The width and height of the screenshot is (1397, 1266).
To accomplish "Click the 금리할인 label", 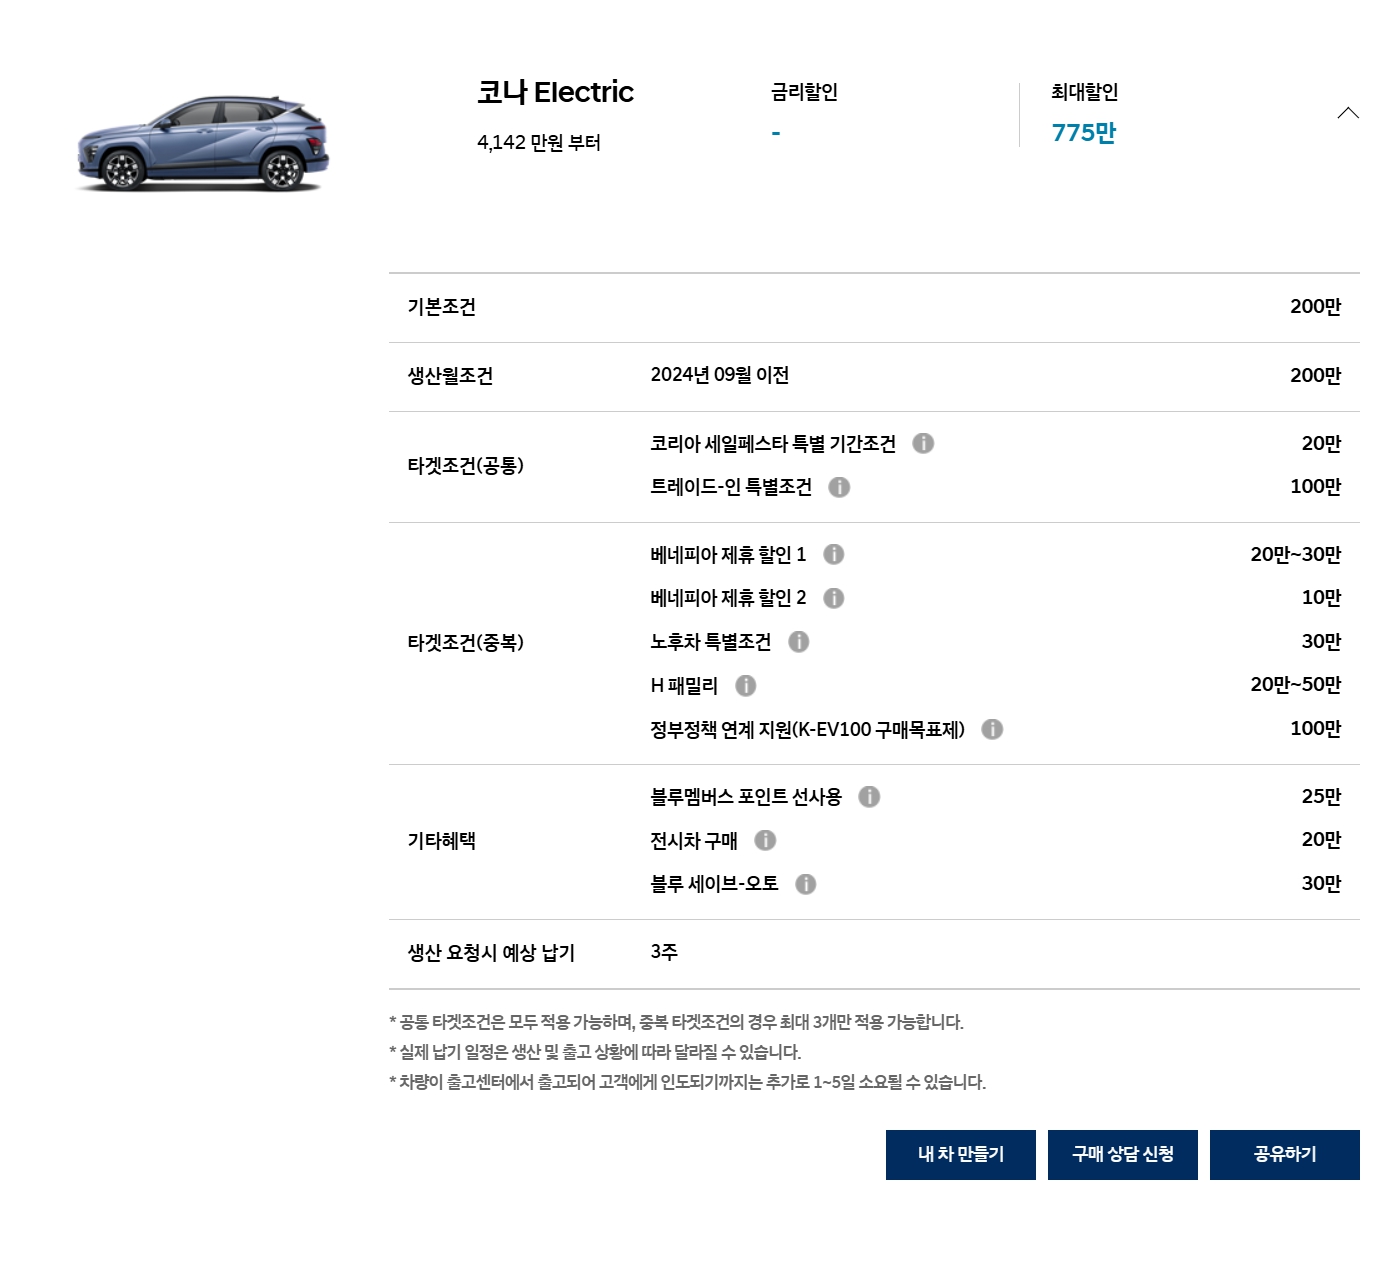I will click(804, 92).
